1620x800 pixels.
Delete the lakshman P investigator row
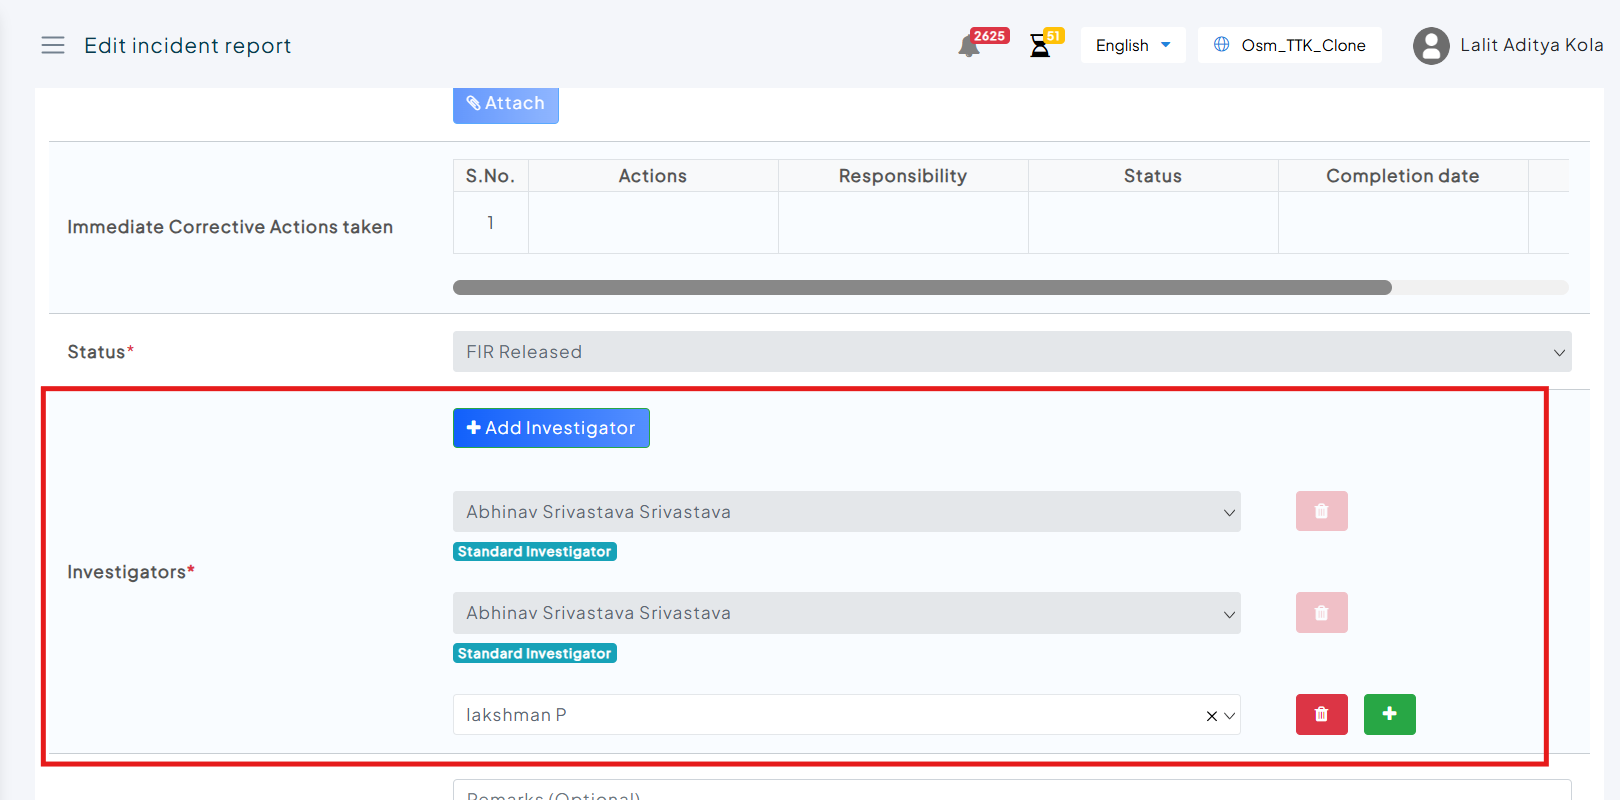click(1321, 714)
